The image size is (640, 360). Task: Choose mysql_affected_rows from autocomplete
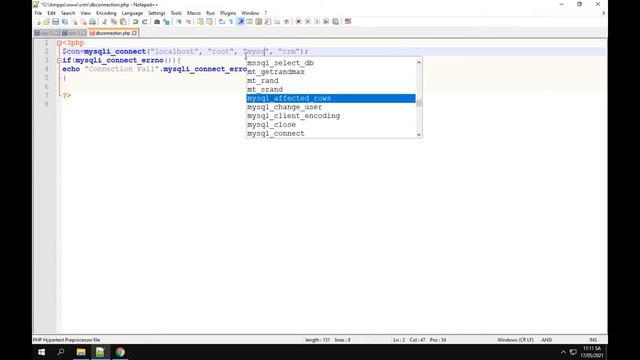(x=331, y=98)
